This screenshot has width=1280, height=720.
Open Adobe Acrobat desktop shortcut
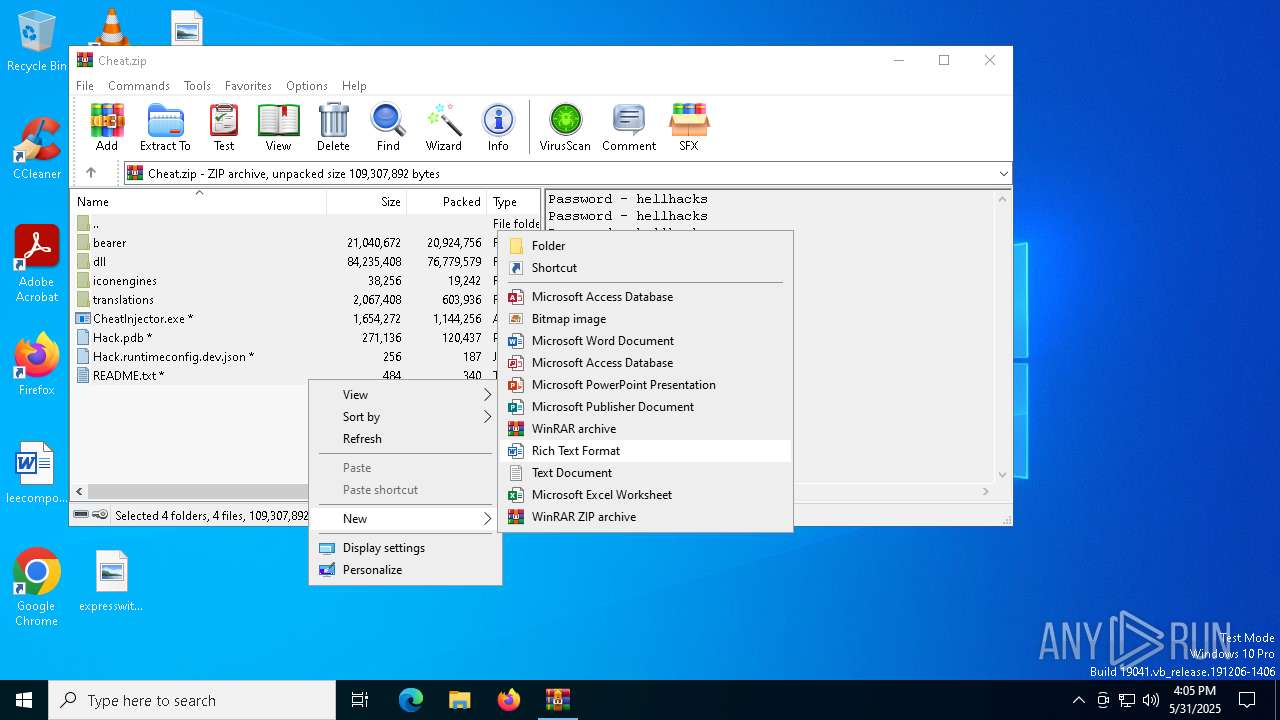[37, 264]
